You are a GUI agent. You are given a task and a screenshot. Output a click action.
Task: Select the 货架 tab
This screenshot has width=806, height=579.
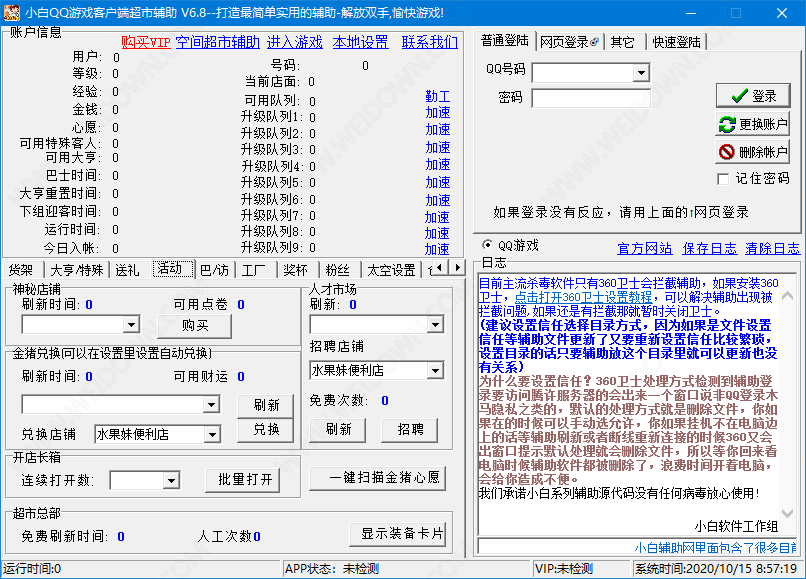21,270
